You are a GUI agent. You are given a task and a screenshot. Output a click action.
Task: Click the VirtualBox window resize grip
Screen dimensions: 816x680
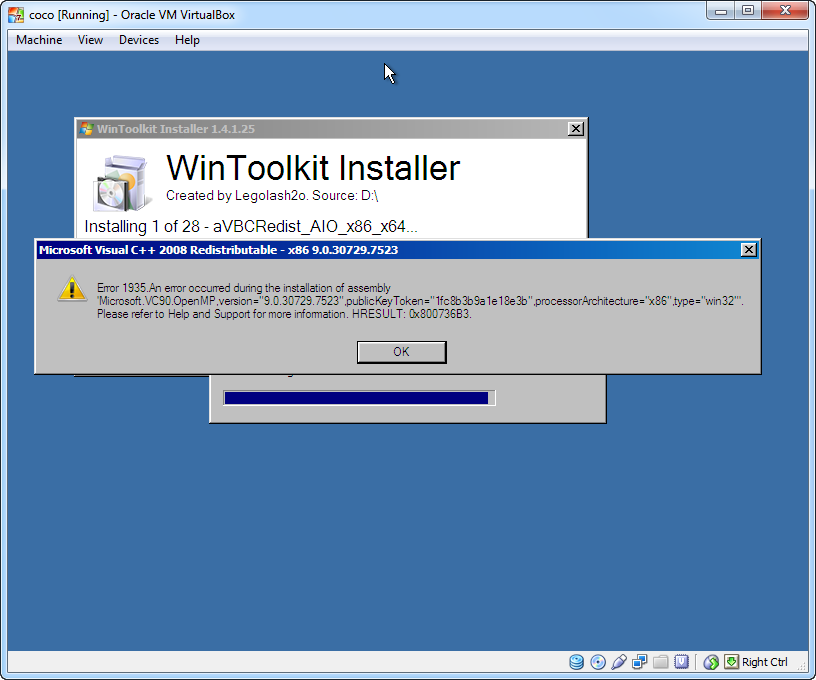(x=802, y=666)
